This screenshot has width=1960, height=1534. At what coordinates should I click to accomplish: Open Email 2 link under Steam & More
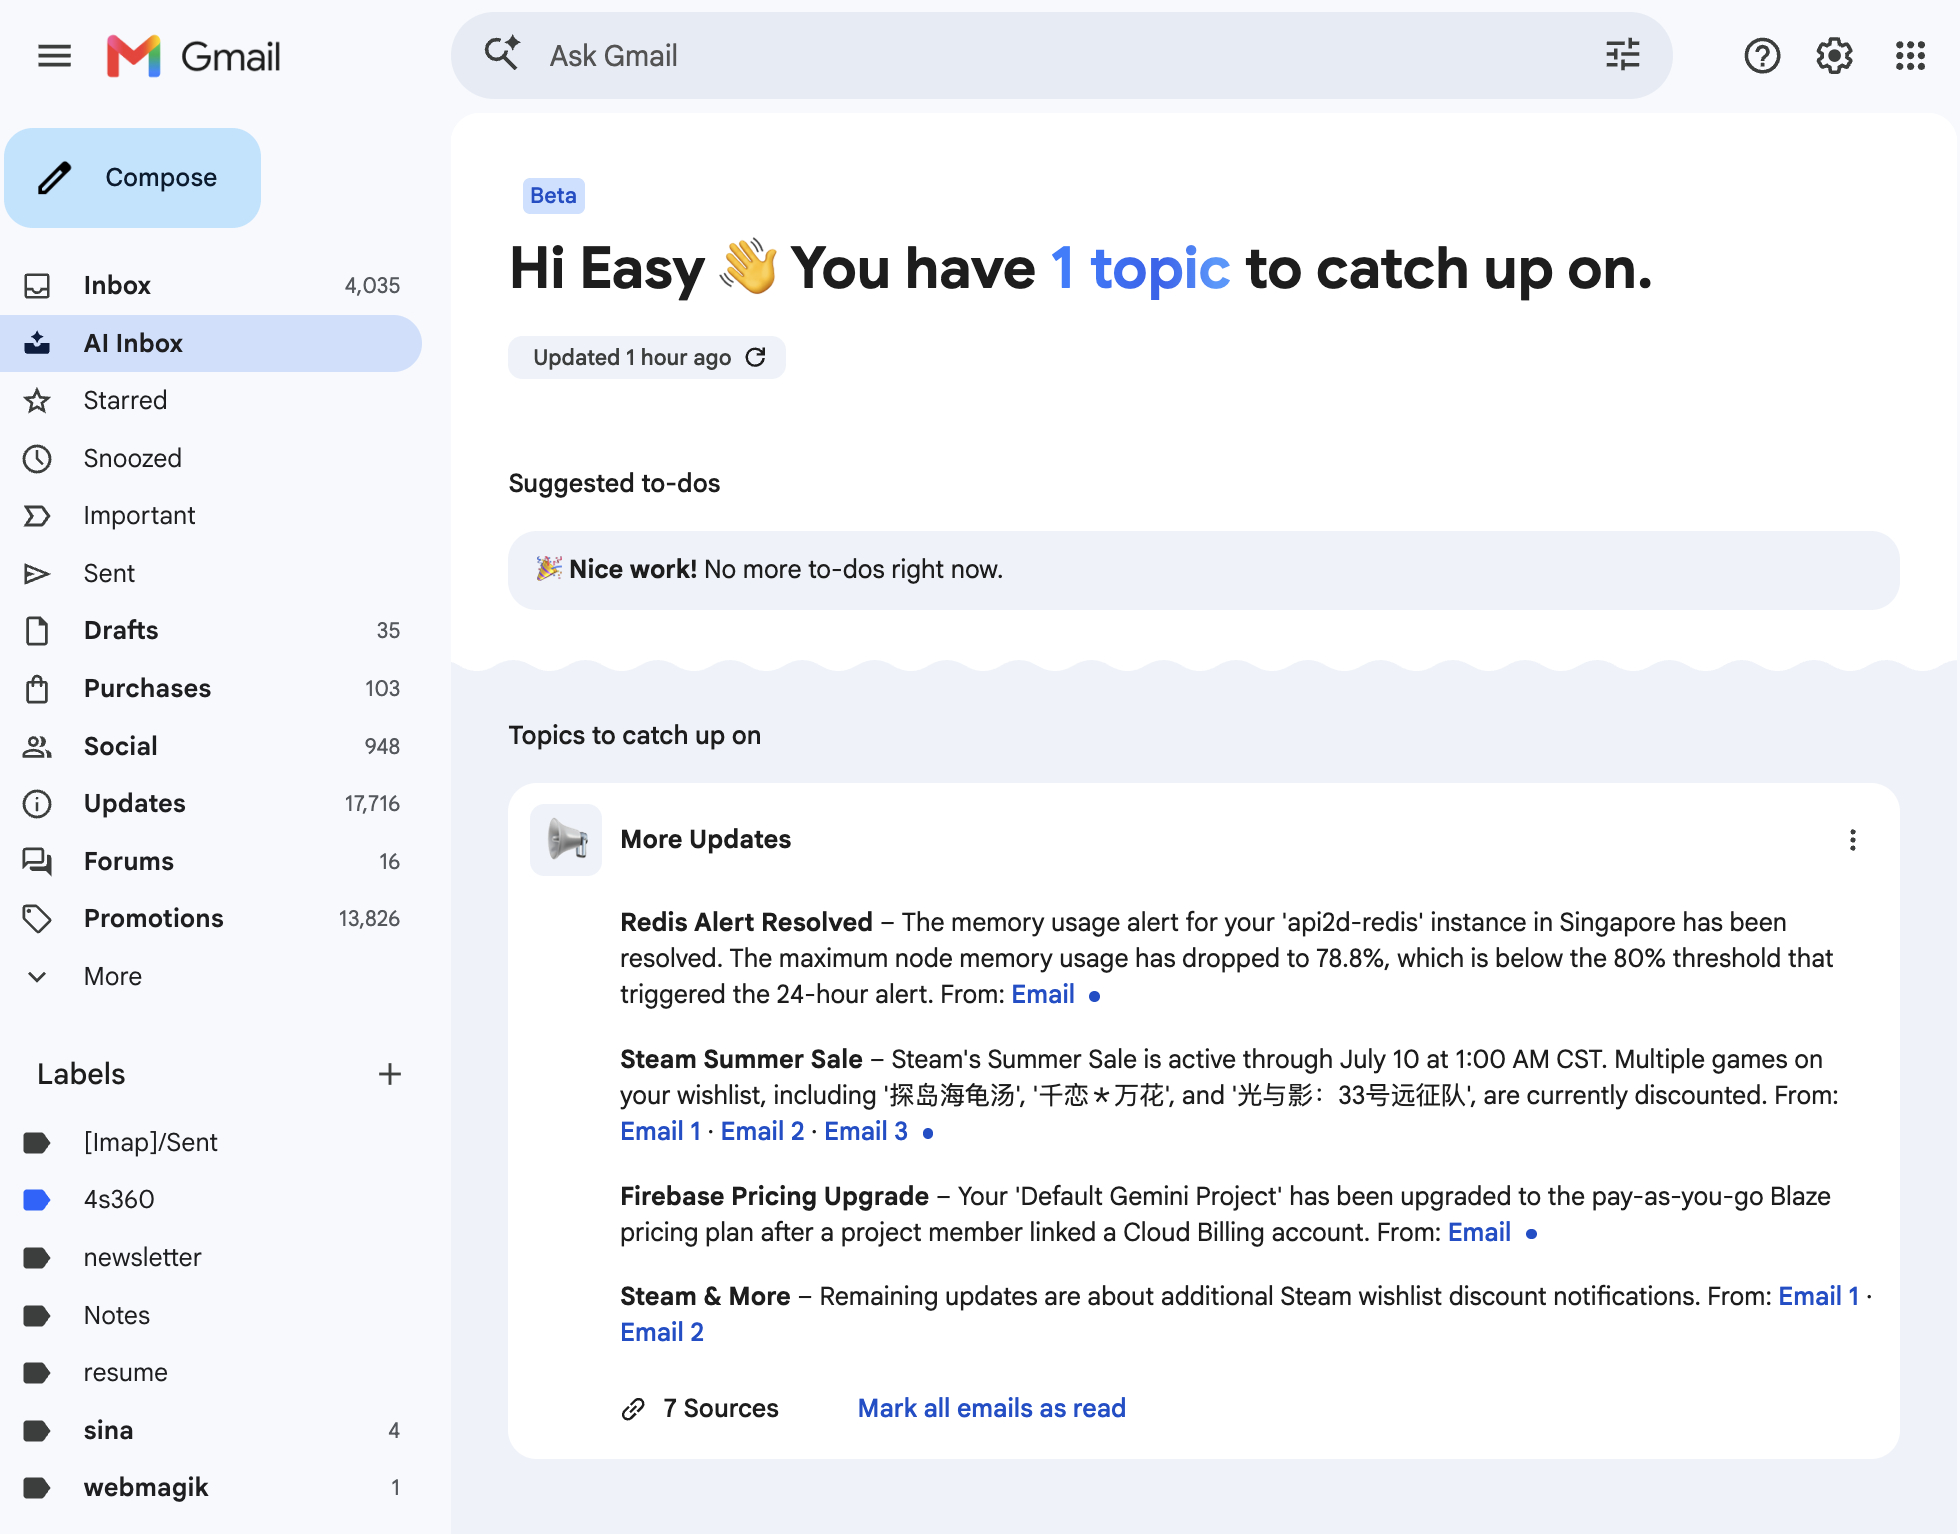click(x=662, y=1332)
